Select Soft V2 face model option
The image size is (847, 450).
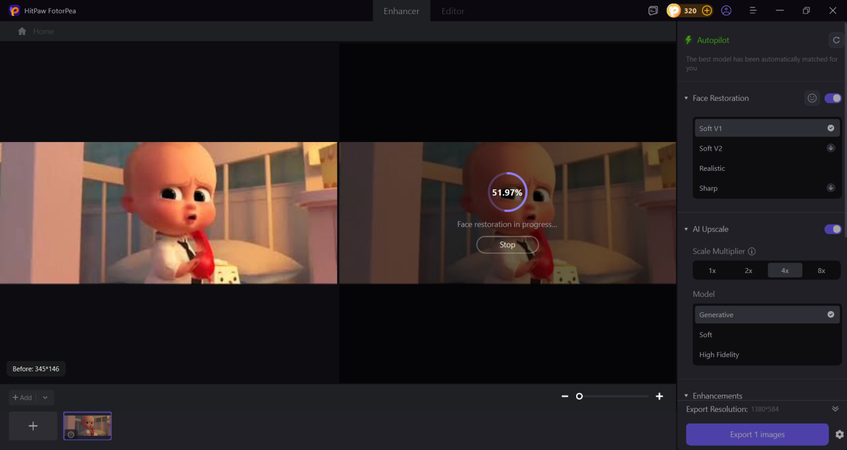click(x=767, y=148)
